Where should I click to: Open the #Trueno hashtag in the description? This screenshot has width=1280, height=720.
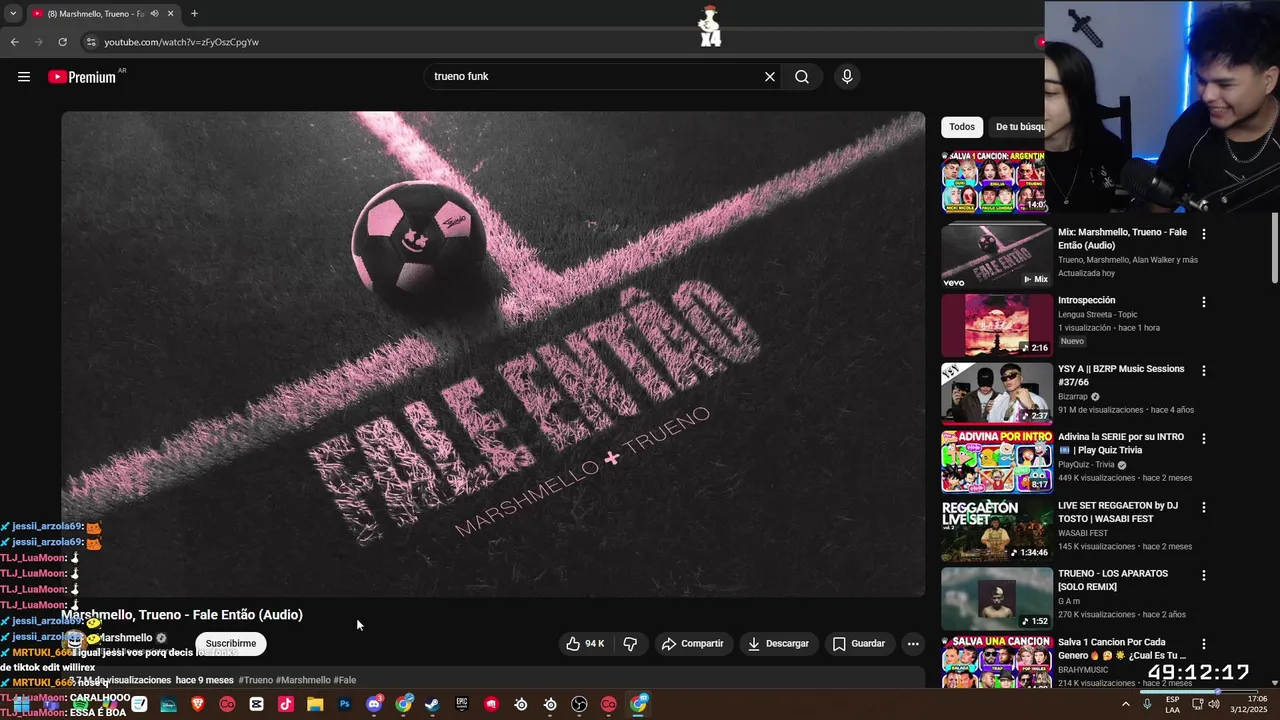pyautogui.click(x=255, y=680)
